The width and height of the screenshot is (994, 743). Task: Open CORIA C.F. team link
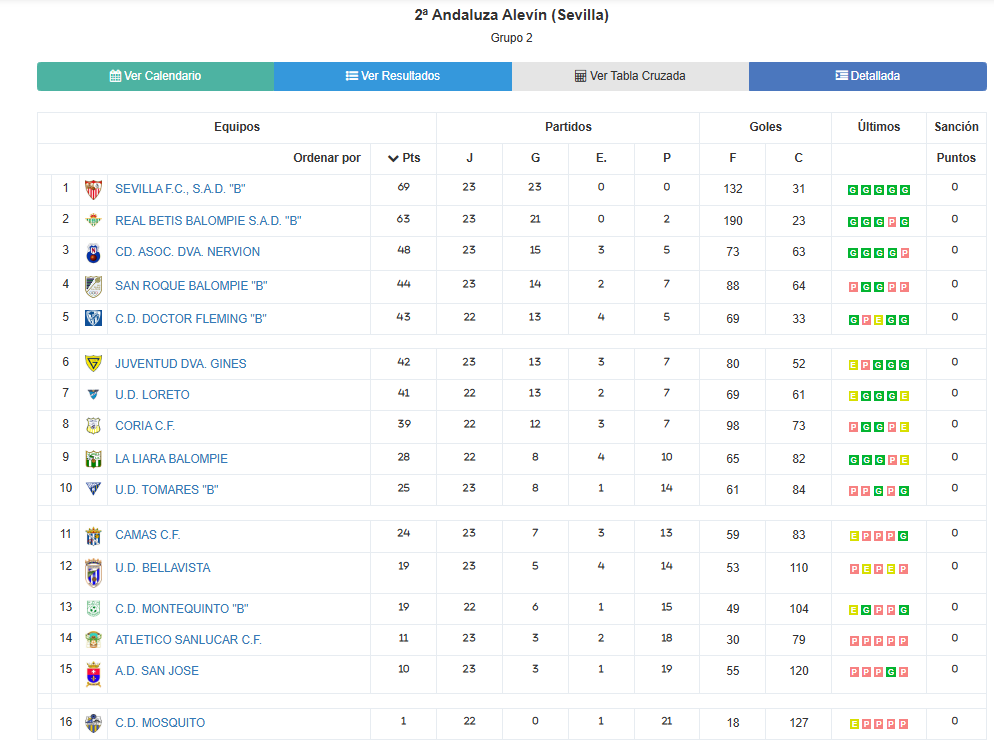(x=145, y=426)
